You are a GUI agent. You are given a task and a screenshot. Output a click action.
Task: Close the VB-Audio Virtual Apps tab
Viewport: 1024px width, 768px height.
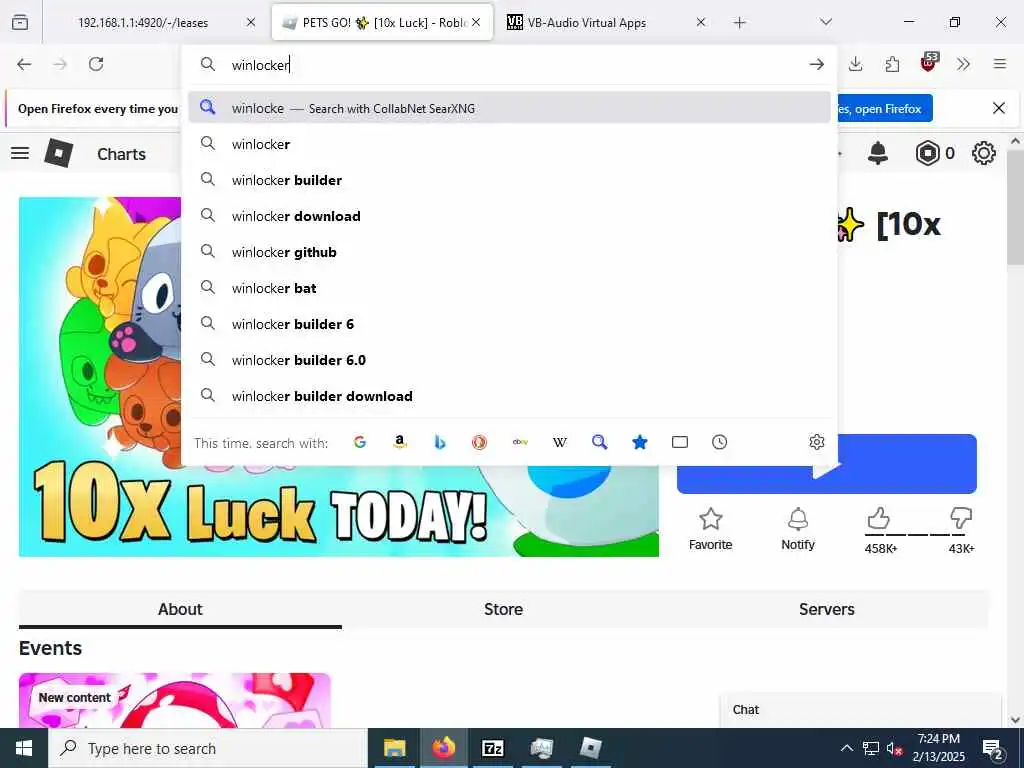pos(701,22)
